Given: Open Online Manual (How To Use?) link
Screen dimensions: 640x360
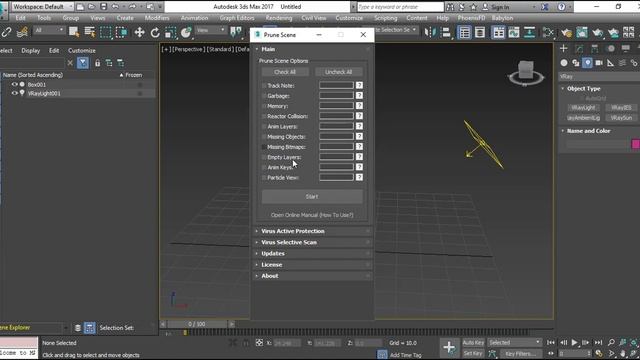Looking at the screenshot, I should [312, 215].
